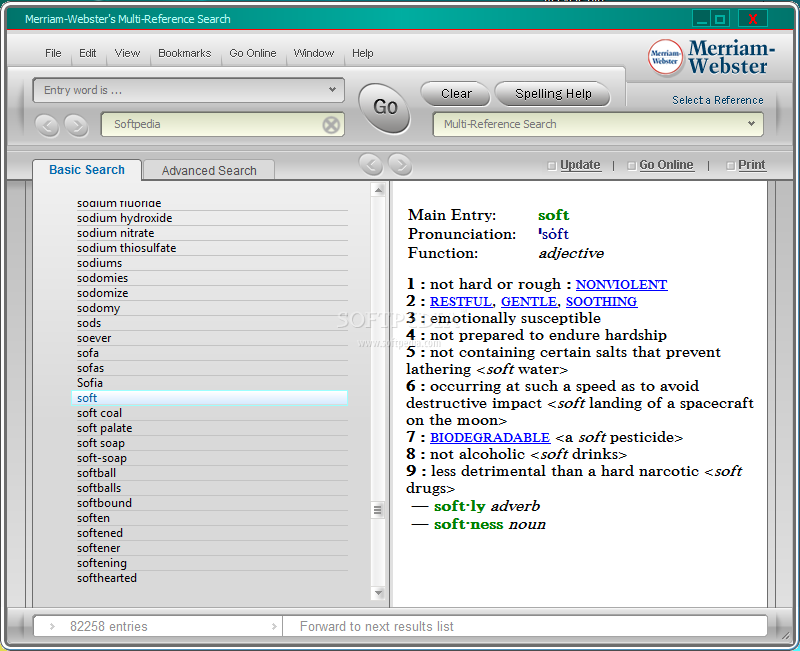Open the Help menu
The image size is (800, 651).
tap(362, 53)
